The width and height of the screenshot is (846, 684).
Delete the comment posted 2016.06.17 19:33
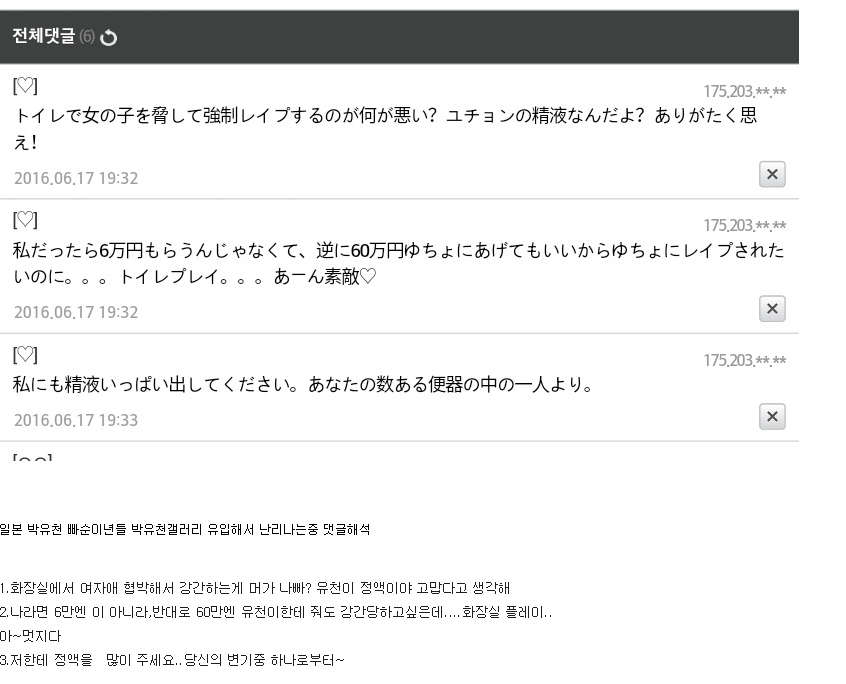click(x=772, y=416)
